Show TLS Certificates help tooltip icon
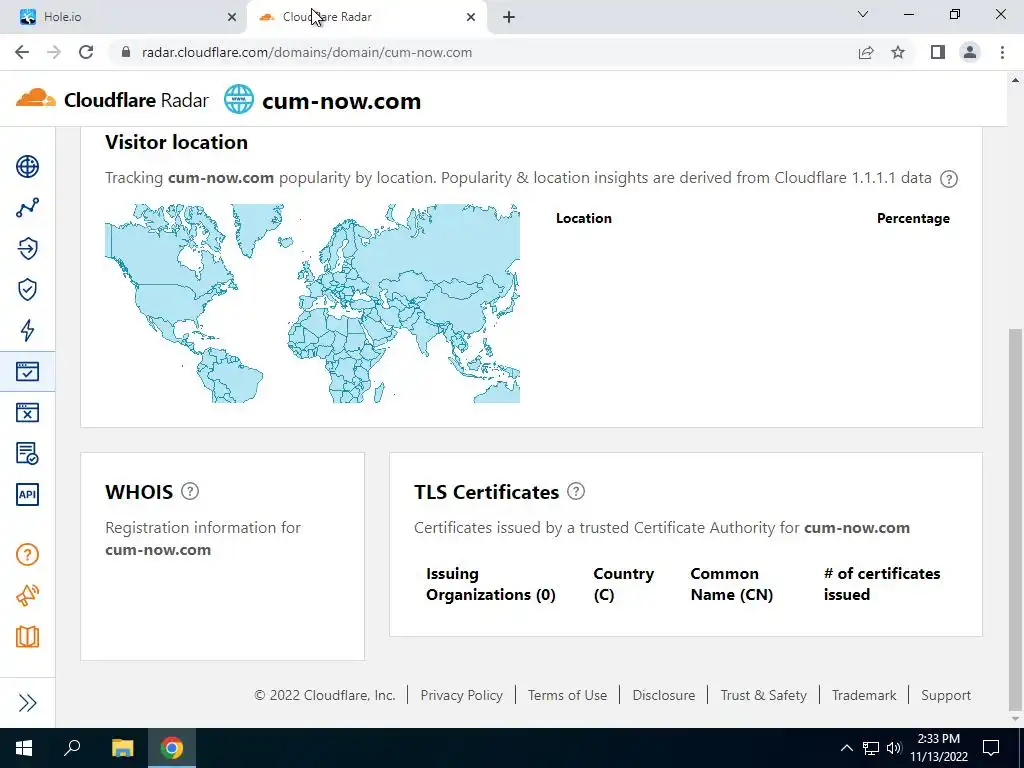The image size is (1024, 768). click(576, 491)
